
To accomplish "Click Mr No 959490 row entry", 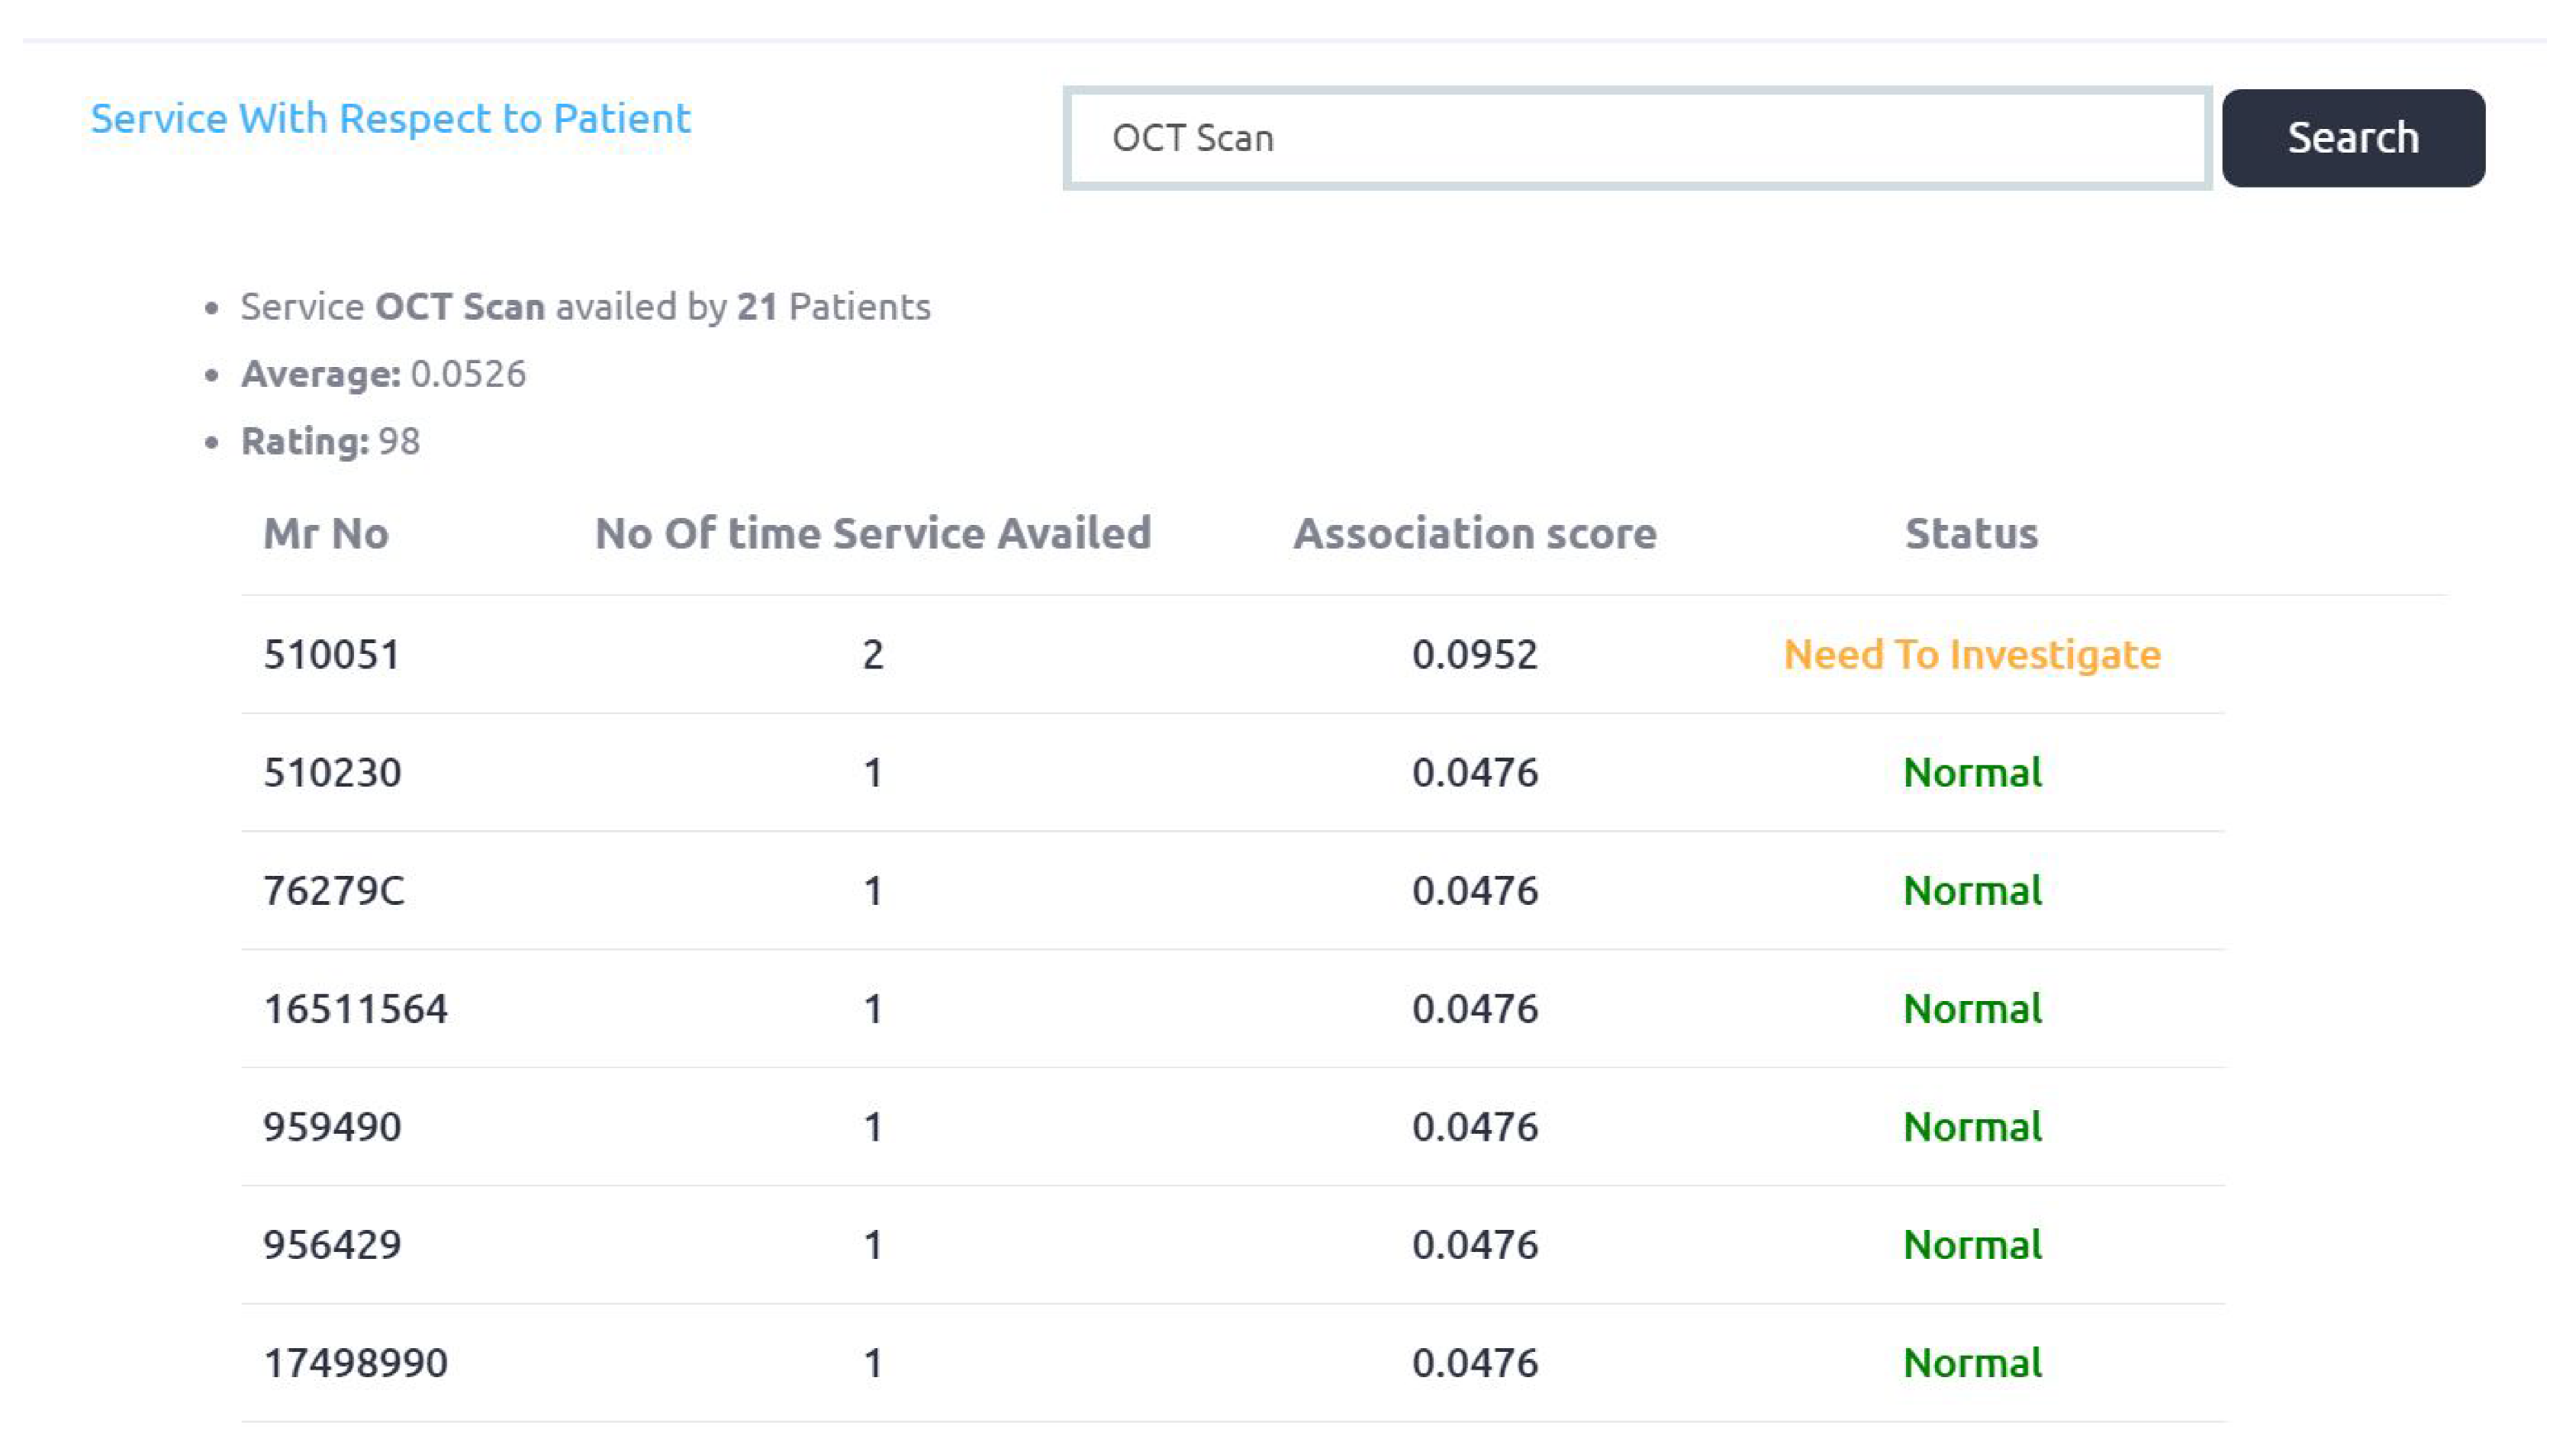I will pos(332,1127).
